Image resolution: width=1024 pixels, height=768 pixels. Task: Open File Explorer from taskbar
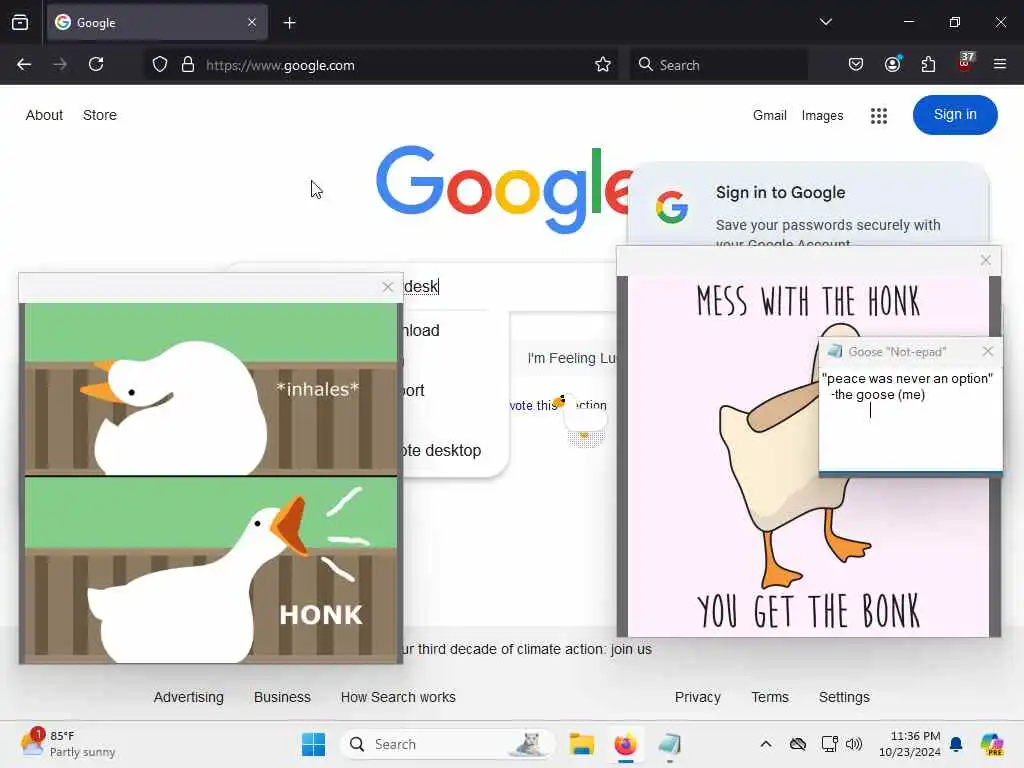pos(581,744)
